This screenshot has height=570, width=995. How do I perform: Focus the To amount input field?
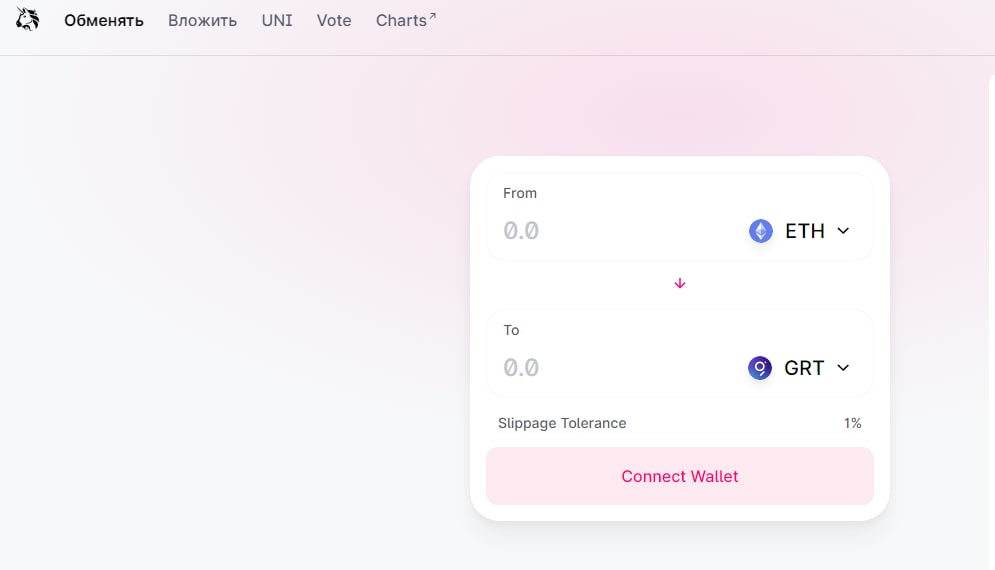coord(616,368)
